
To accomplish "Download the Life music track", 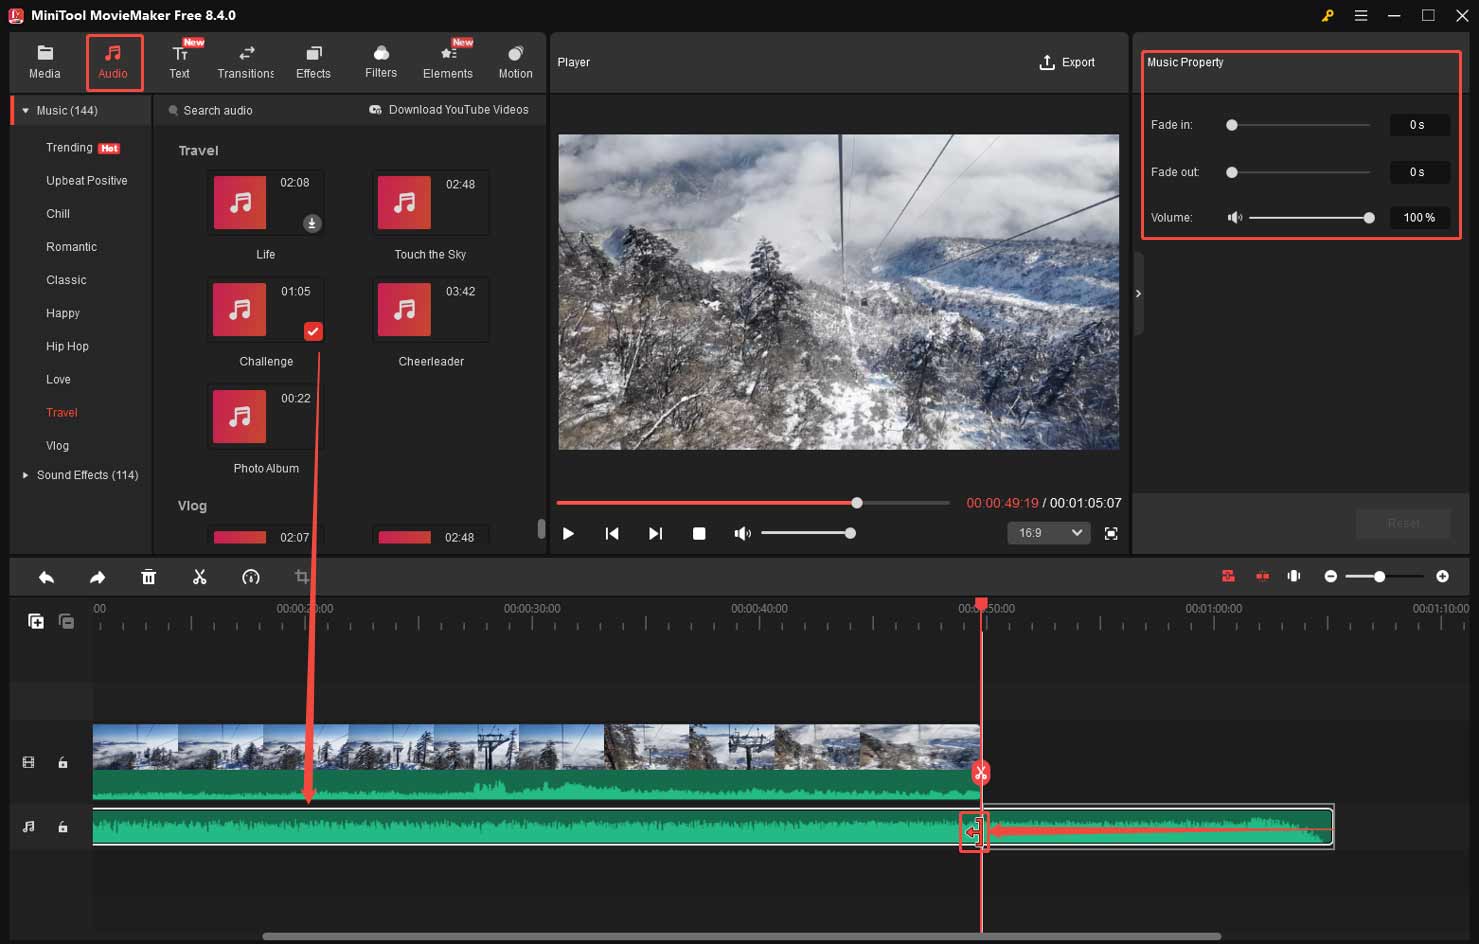I will coord(311,223).
